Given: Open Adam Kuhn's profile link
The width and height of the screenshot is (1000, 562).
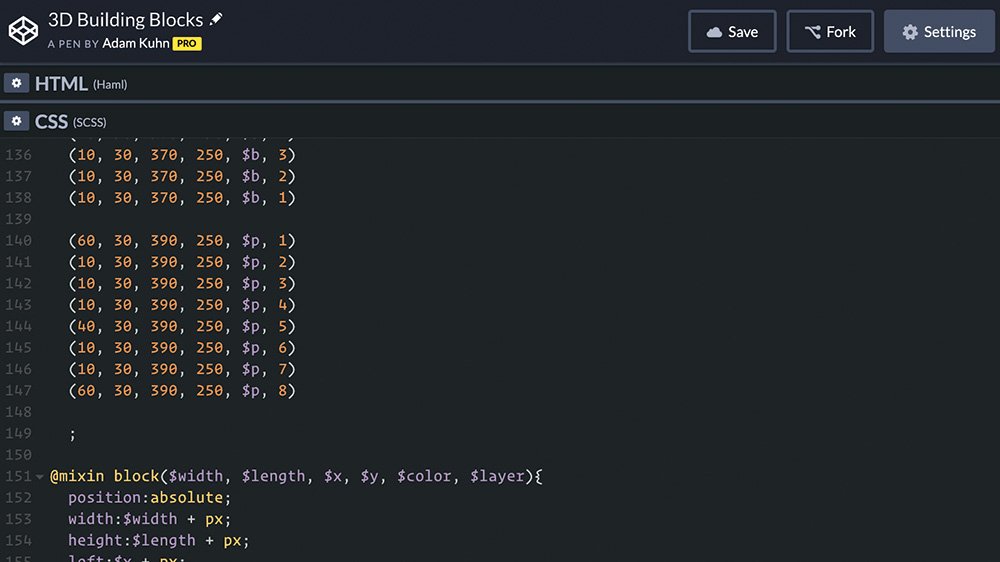Looking at the screenshot, I should tap(136, 43).
